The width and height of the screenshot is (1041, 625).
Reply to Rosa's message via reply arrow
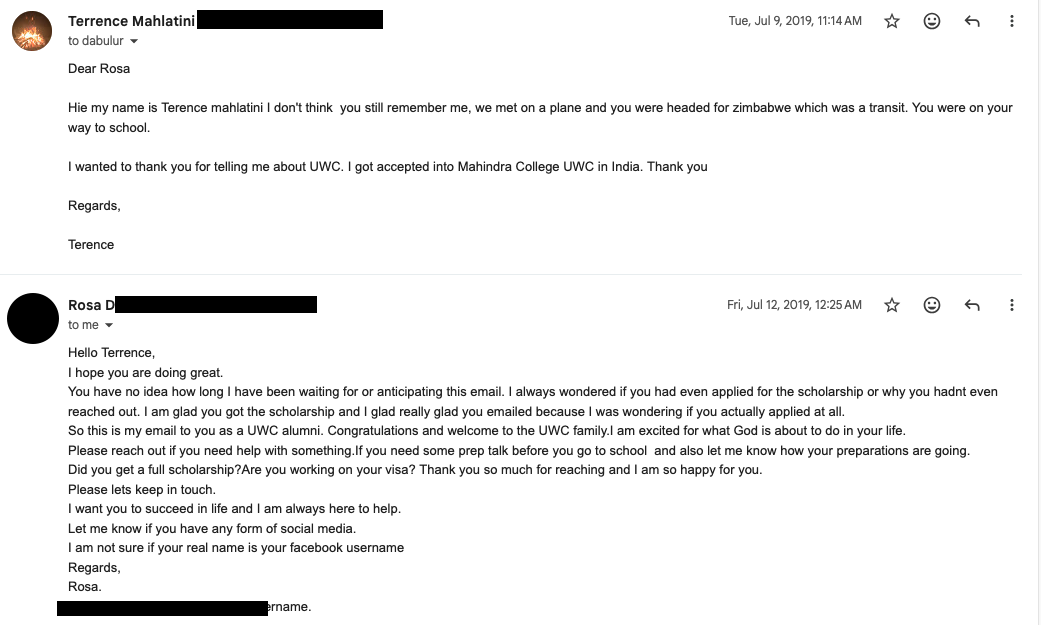click(972, 304)
